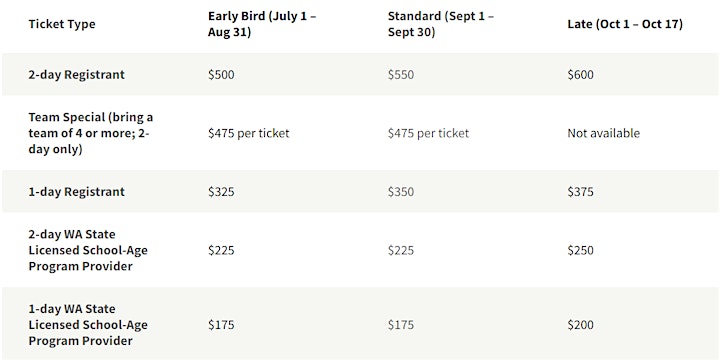Click the $350 Standard price
This screenshot has height=361, width=720.
point(401,192)
